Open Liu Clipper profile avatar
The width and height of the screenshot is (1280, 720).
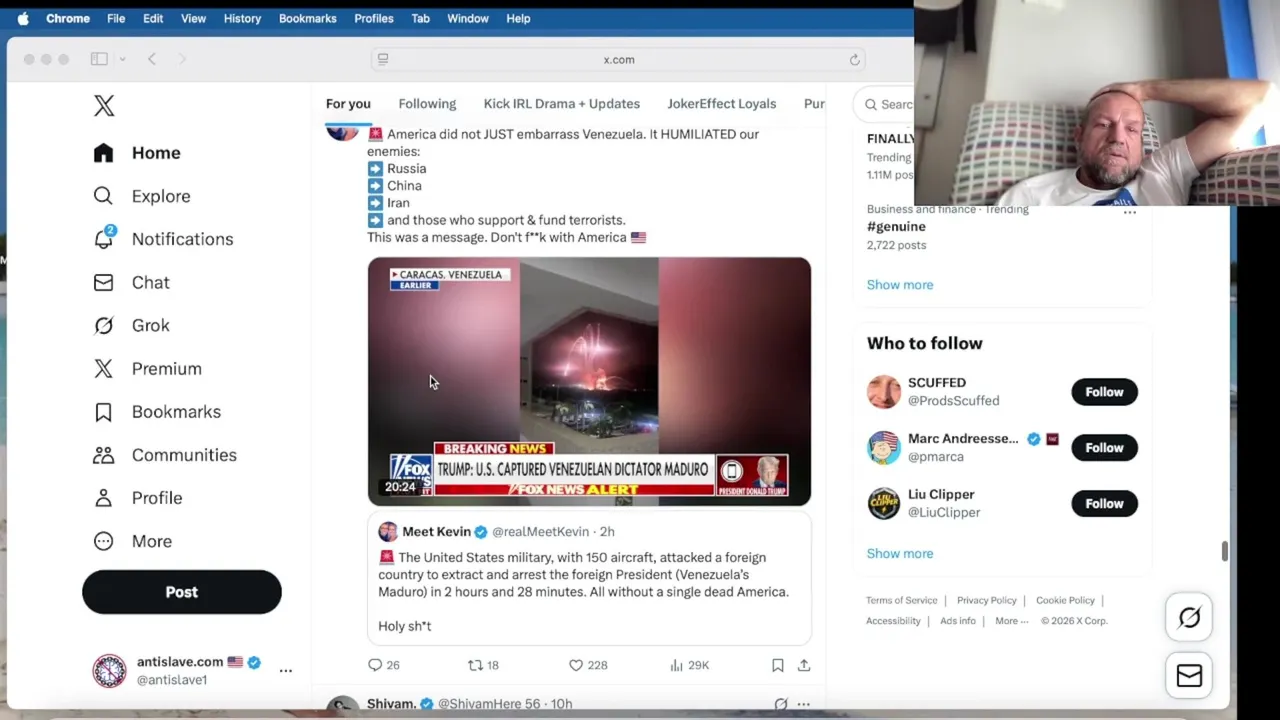[x=884, y=504]
